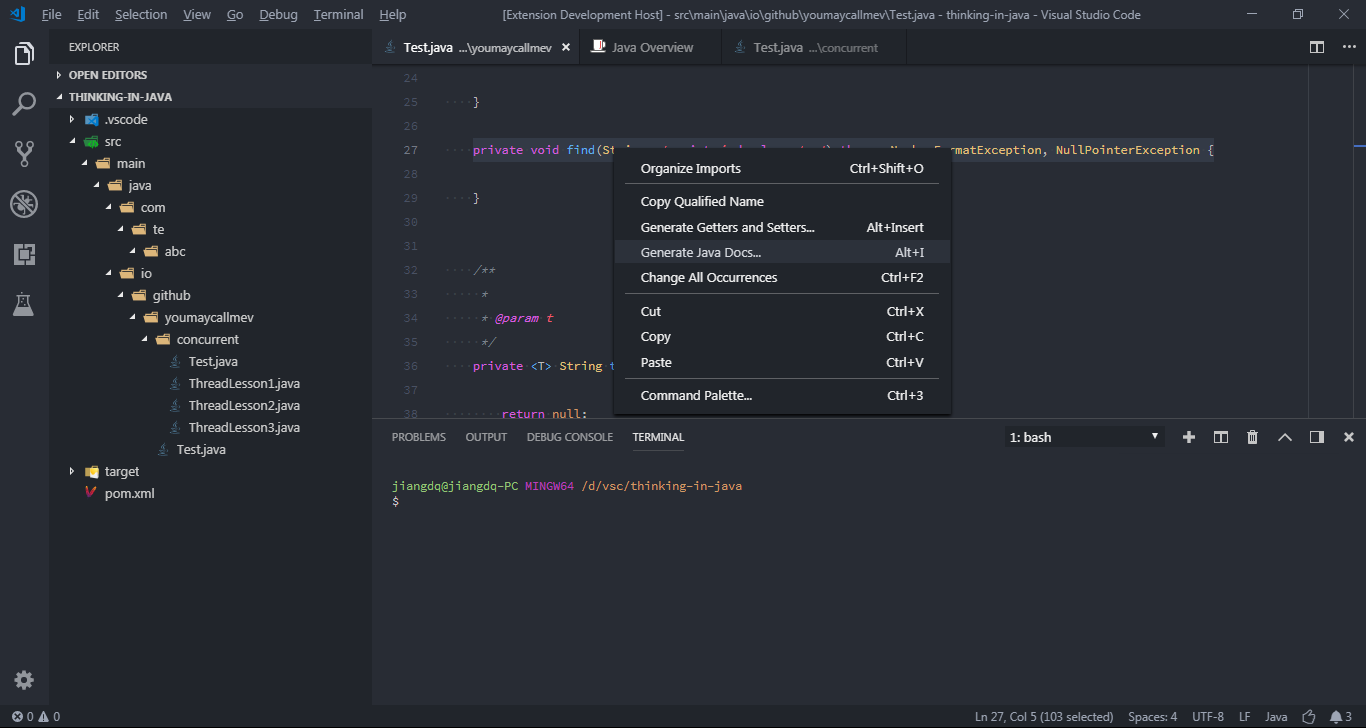This screenshot has width=1366, height=728.
Task: Open the Search view in activity bar
Action: pyautogui.click(x=24, y=104)
